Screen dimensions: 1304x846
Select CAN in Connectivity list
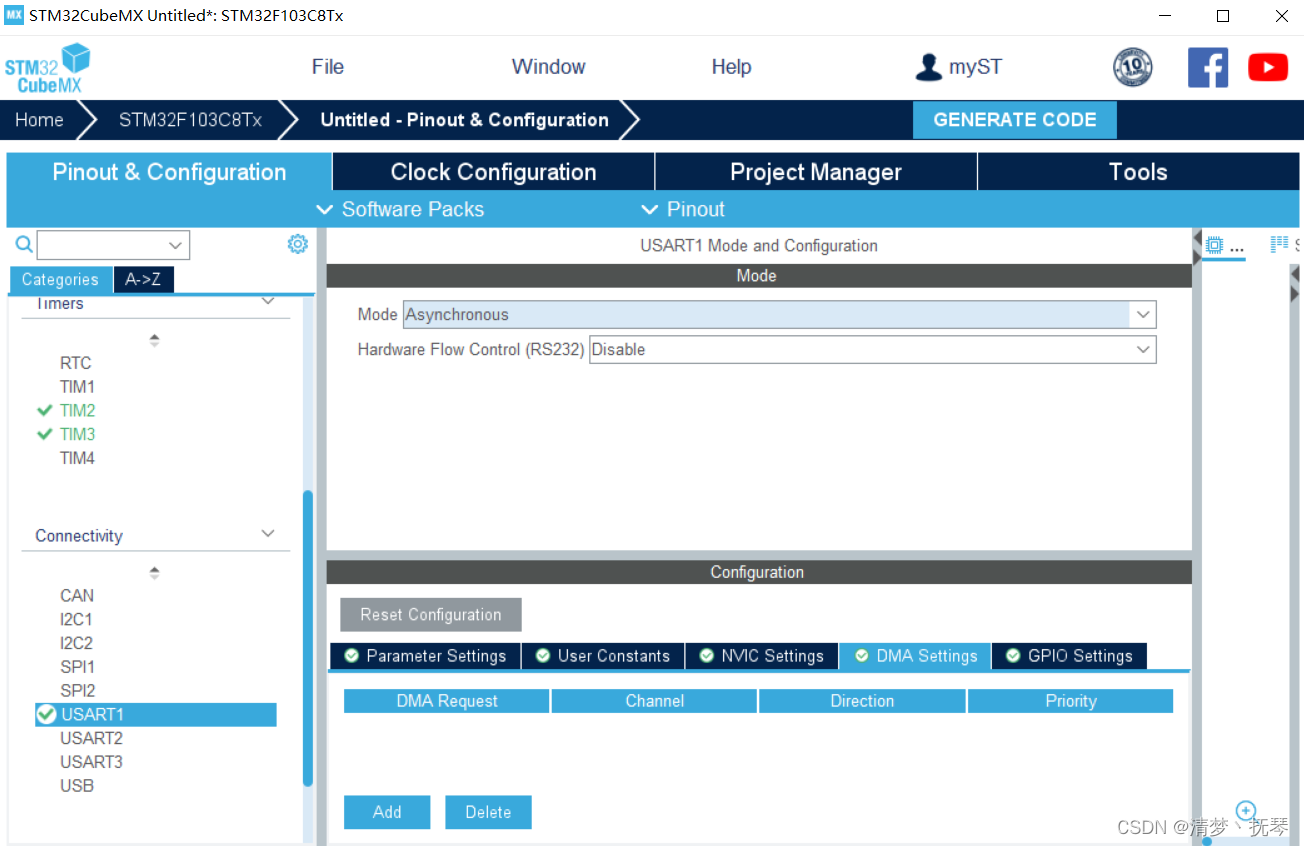(77, 595)
